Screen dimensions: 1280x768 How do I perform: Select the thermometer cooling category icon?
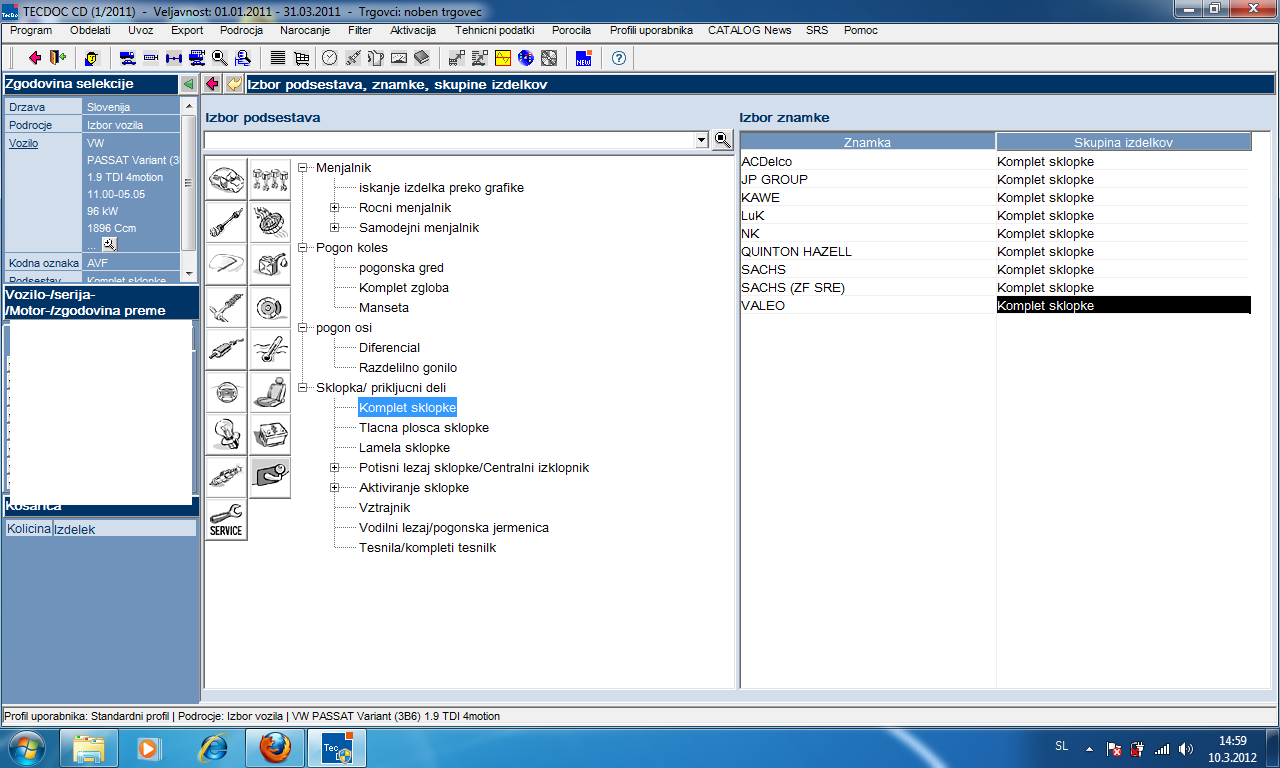[x=270, y=349]
